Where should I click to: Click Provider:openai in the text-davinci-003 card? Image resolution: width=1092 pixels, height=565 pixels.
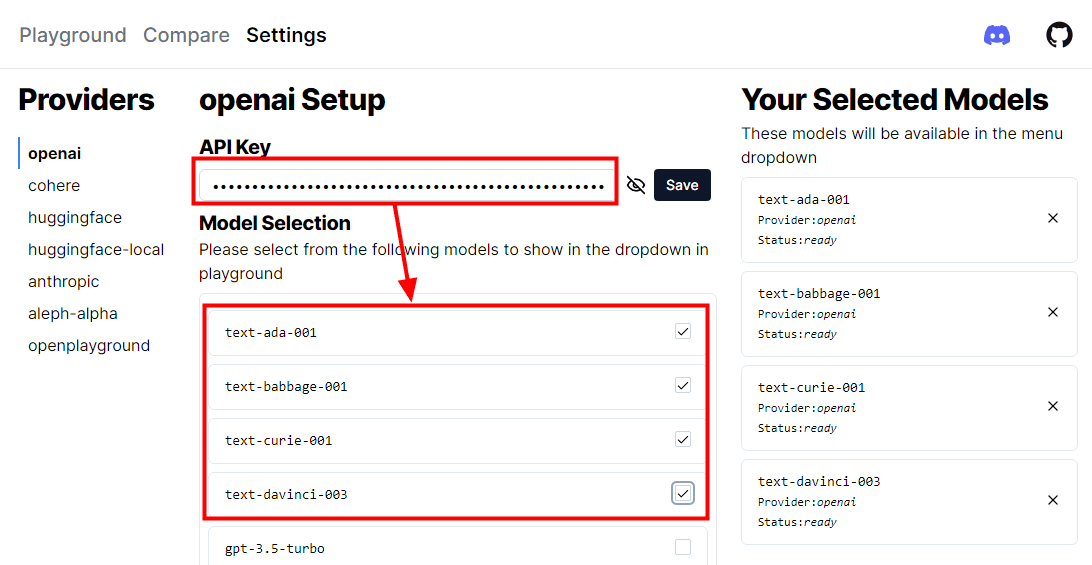(807, 502)
